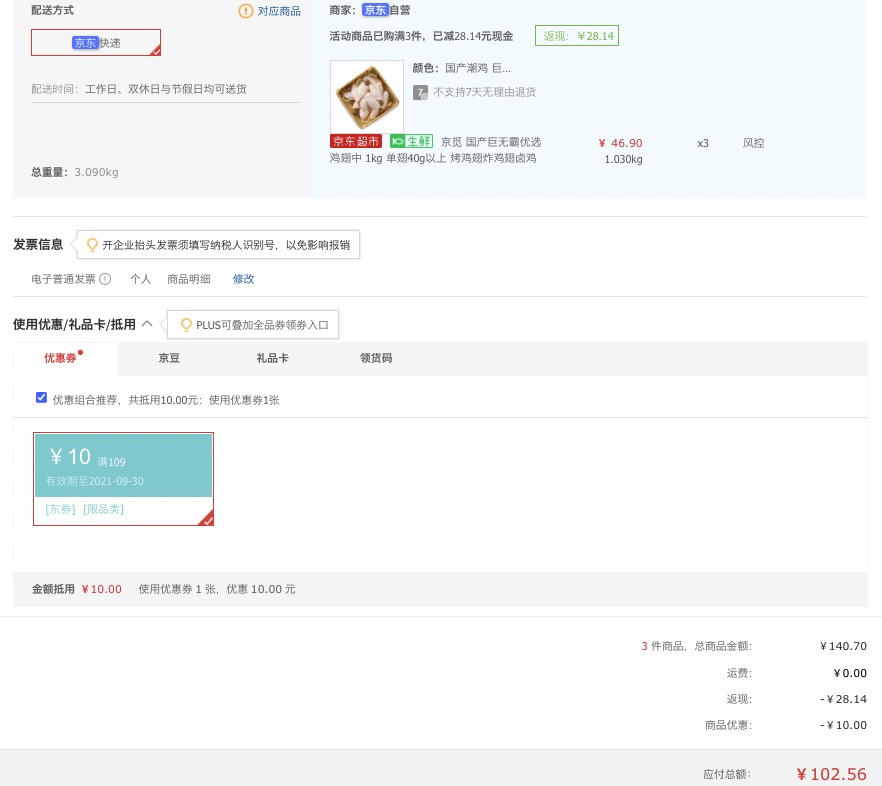
Task: Deselect the ¥10 满109 coupon card
Action: coord(123,479)
